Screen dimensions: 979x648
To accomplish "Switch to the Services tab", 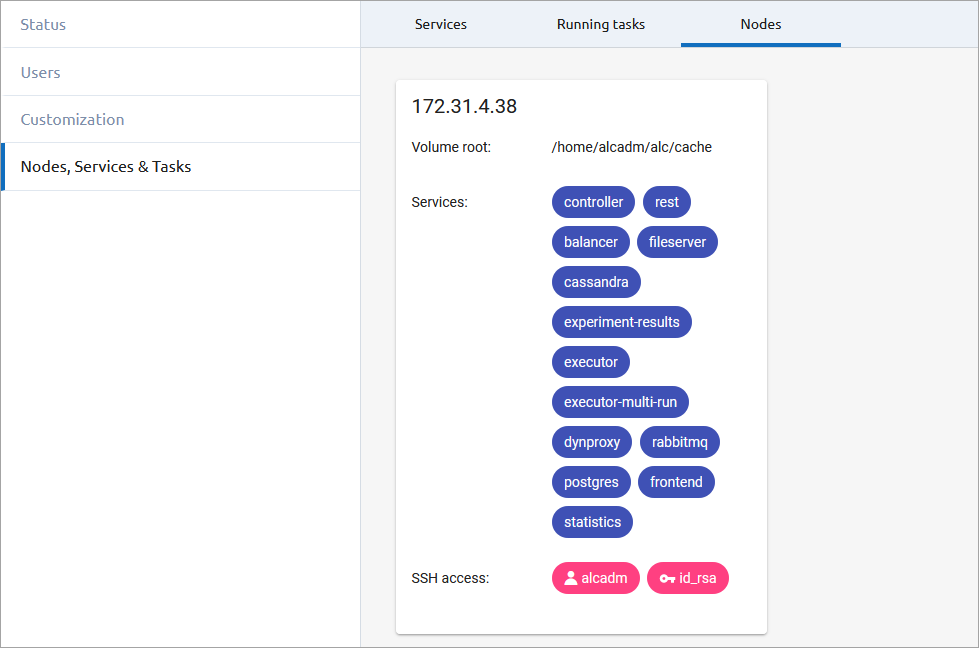I will 441,24.
